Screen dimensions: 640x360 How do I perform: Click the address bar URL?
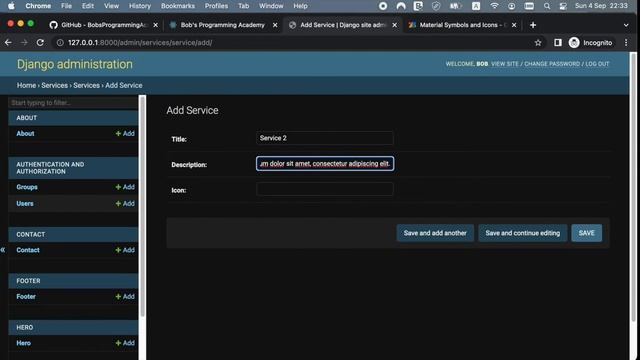click(140, 42)
